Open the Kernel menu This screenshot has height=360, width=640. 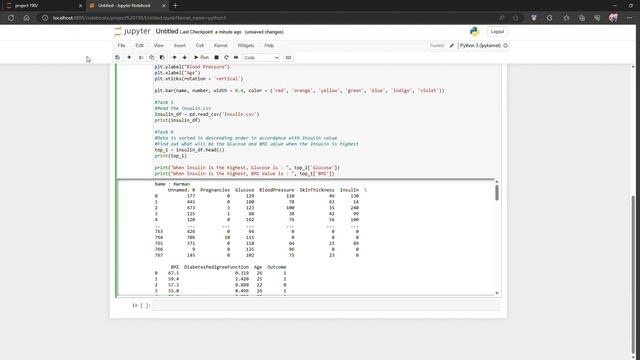click(x=220, y=46)
